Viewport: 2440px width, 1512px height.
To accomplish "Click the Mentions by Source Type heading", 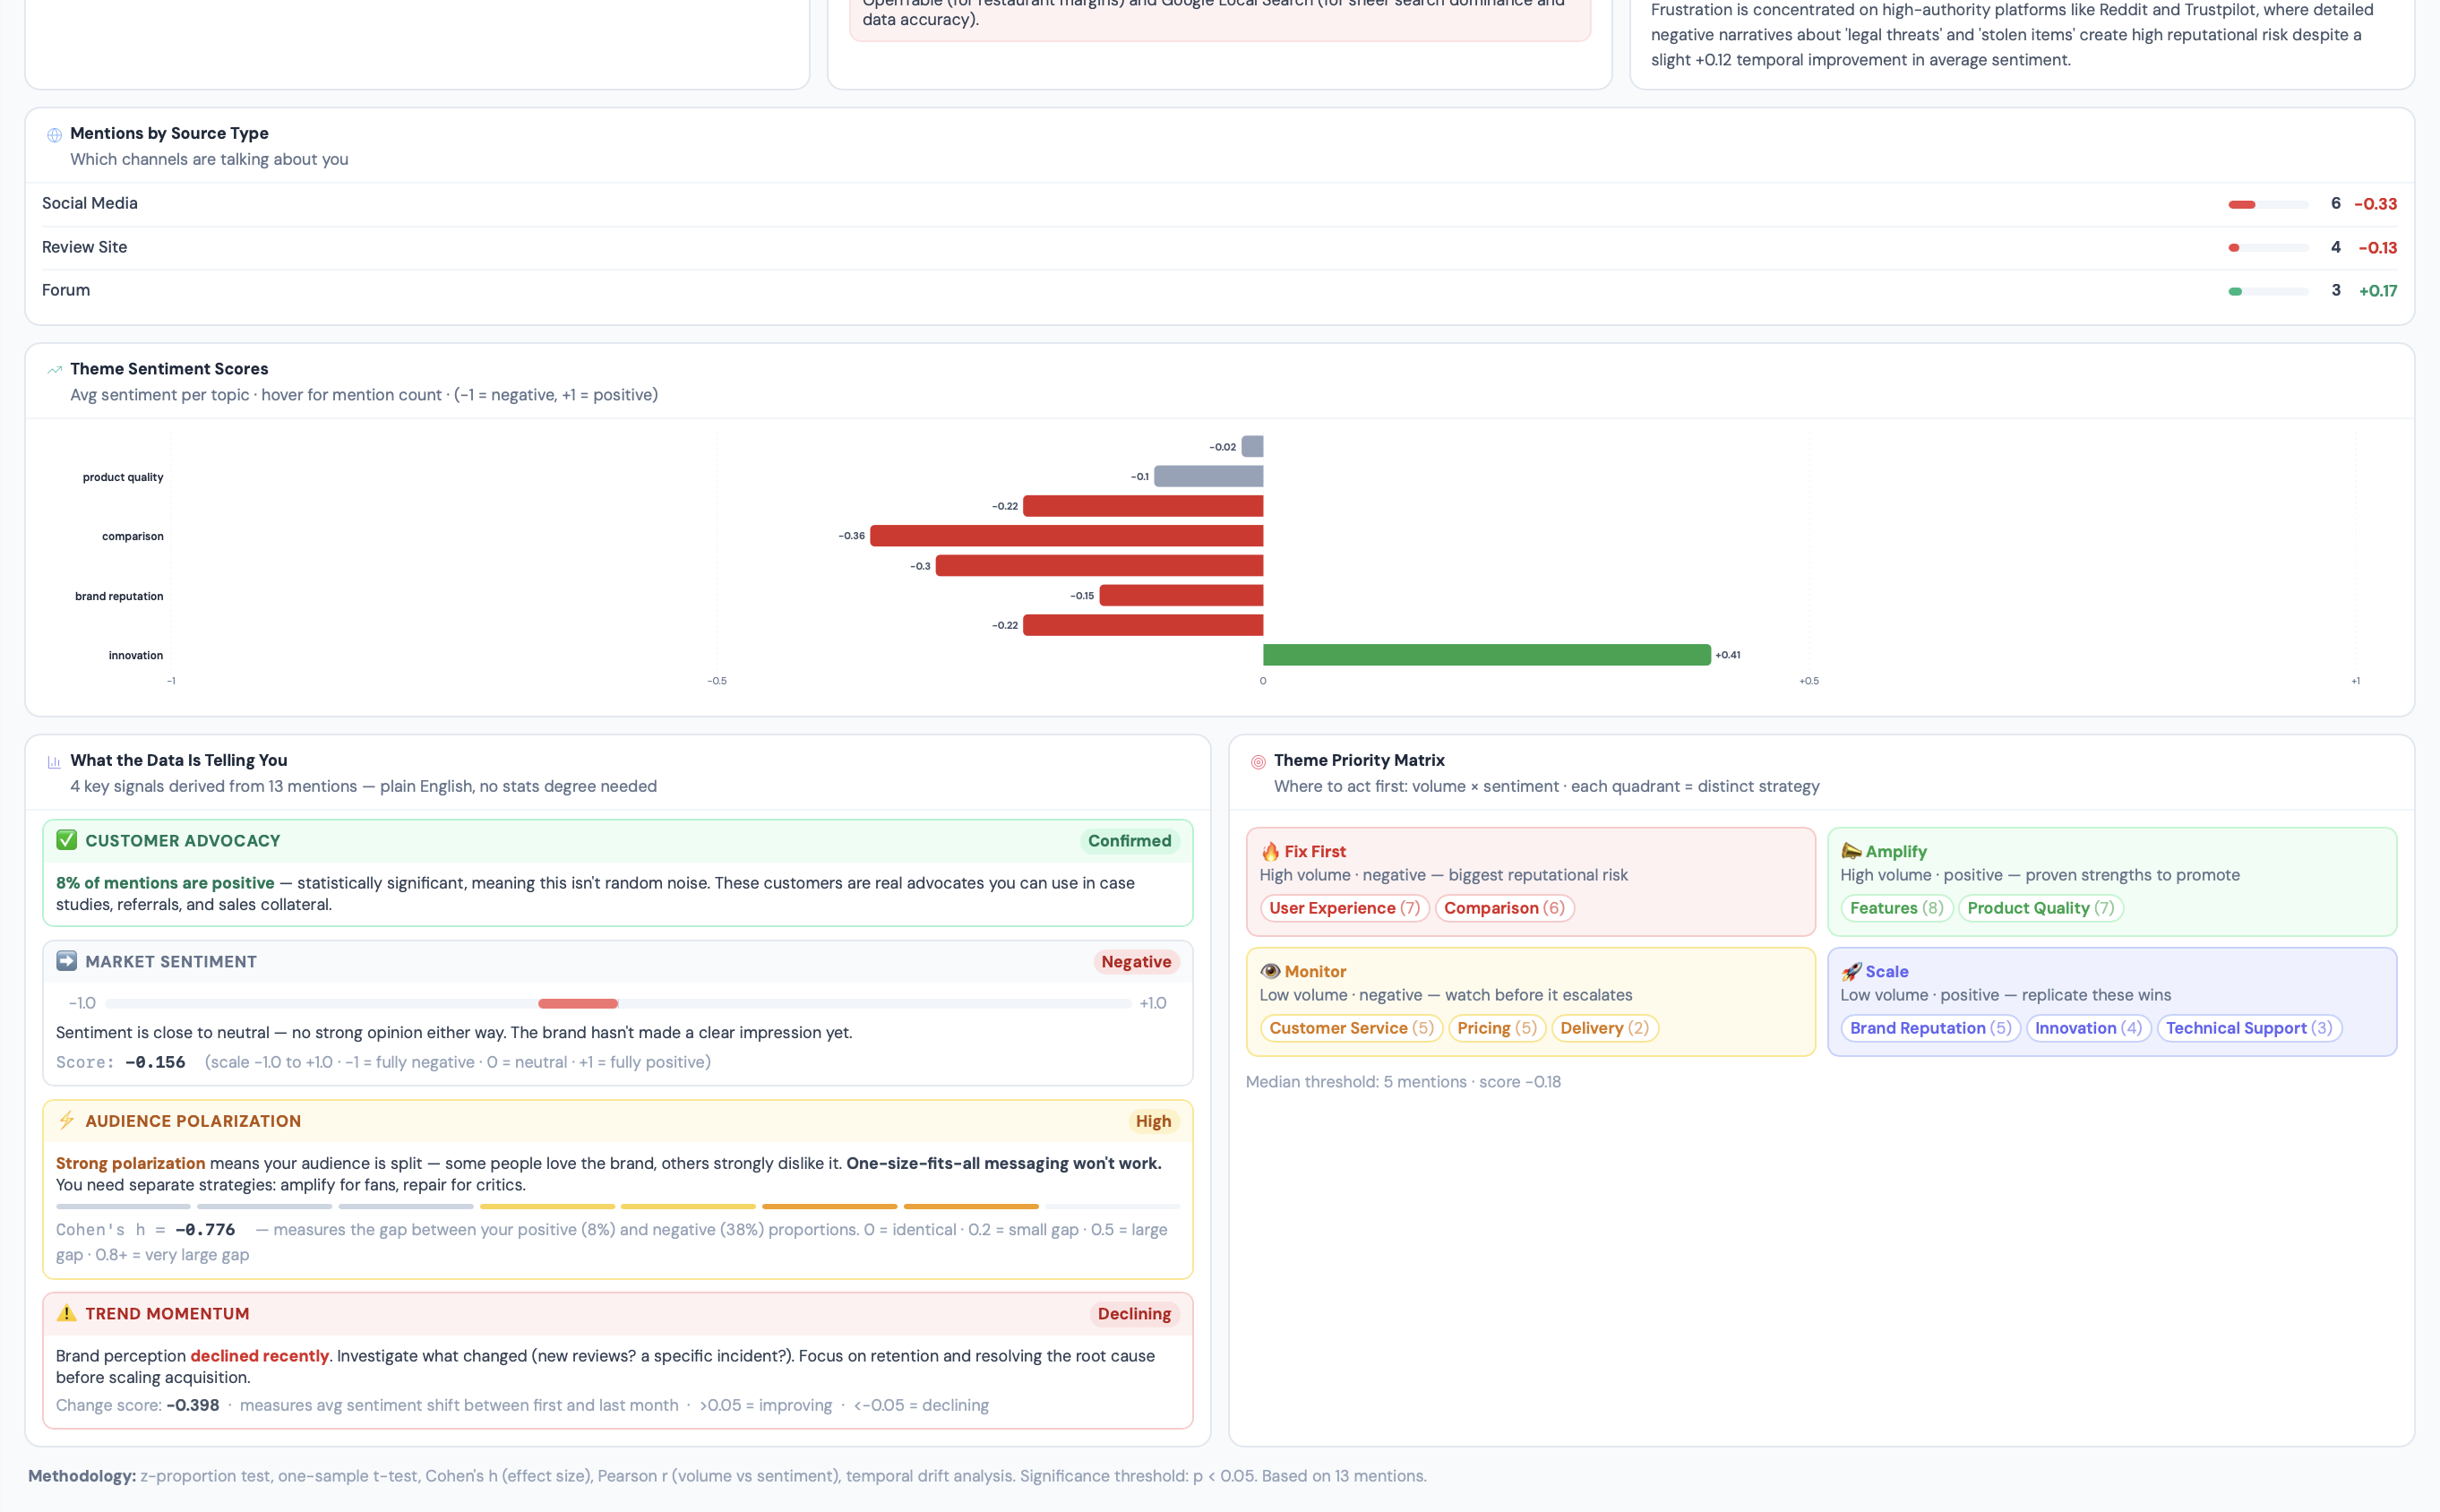I will pyautogui.click(x=169, y=133).
